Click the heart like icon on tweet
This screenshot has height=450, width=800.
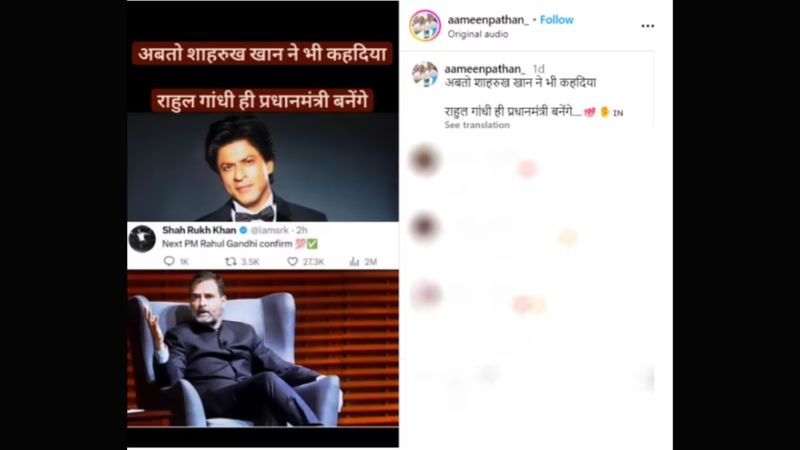pyautogui.click(x=292, y=261)
